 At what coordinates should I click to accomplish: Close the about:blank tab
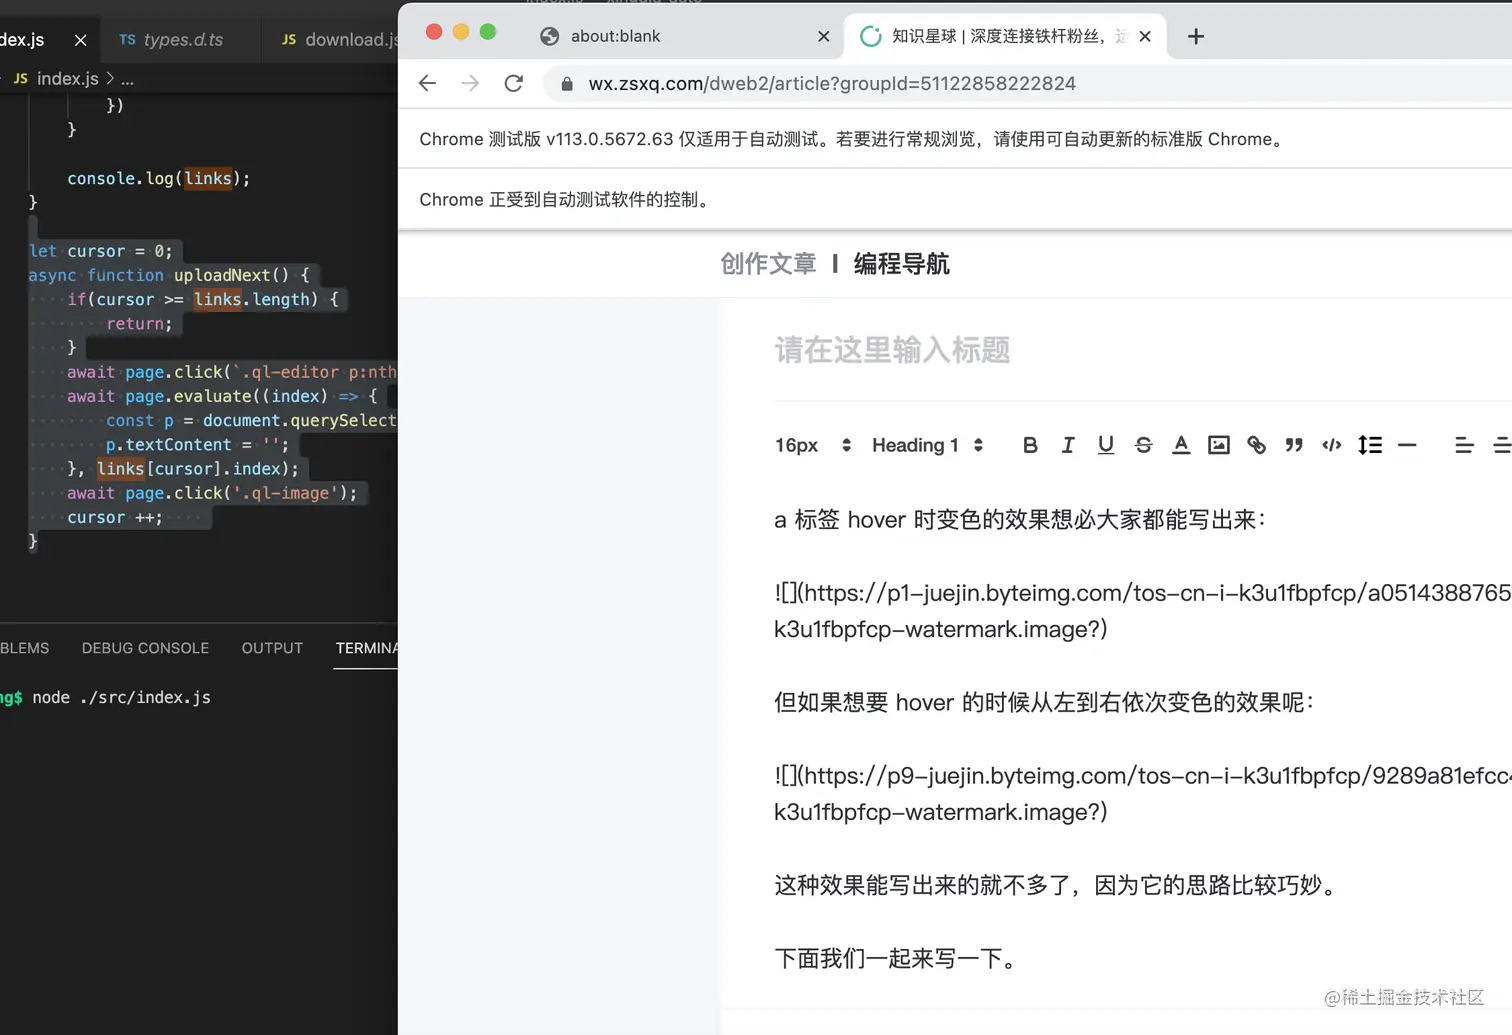click(x=823, y=36)
